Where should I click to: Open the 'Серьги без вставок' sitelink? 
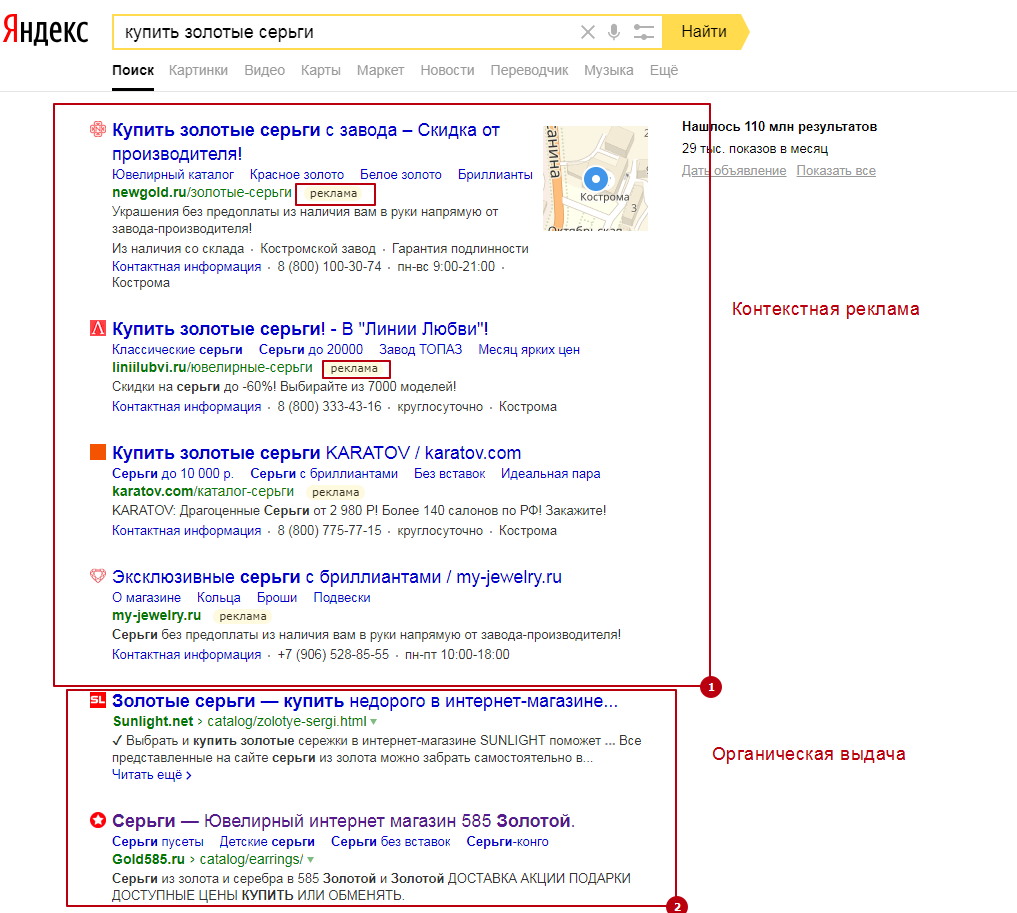click(390, 842)
